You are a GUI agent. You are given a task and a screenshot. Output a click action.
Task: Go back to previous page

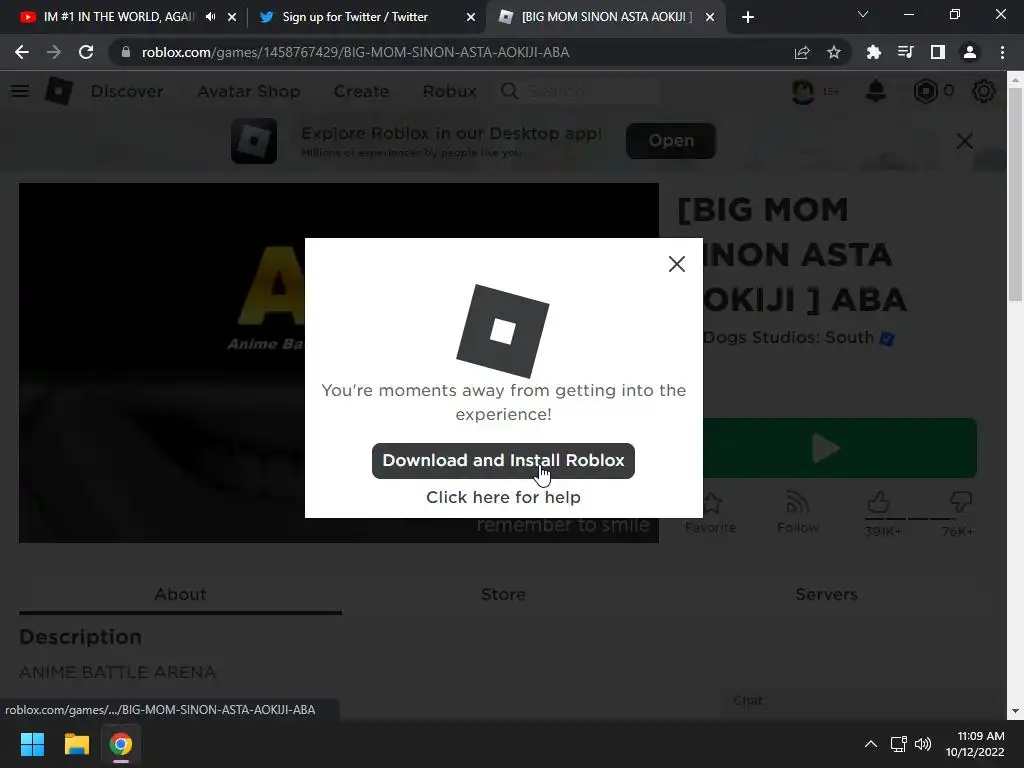(x=22, y=52)
